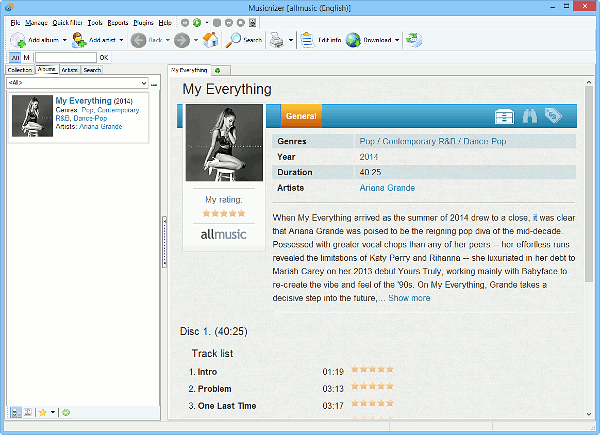The image size is (600, 435).
Task: Open the Quick filter menu
Action: point(67,23)
